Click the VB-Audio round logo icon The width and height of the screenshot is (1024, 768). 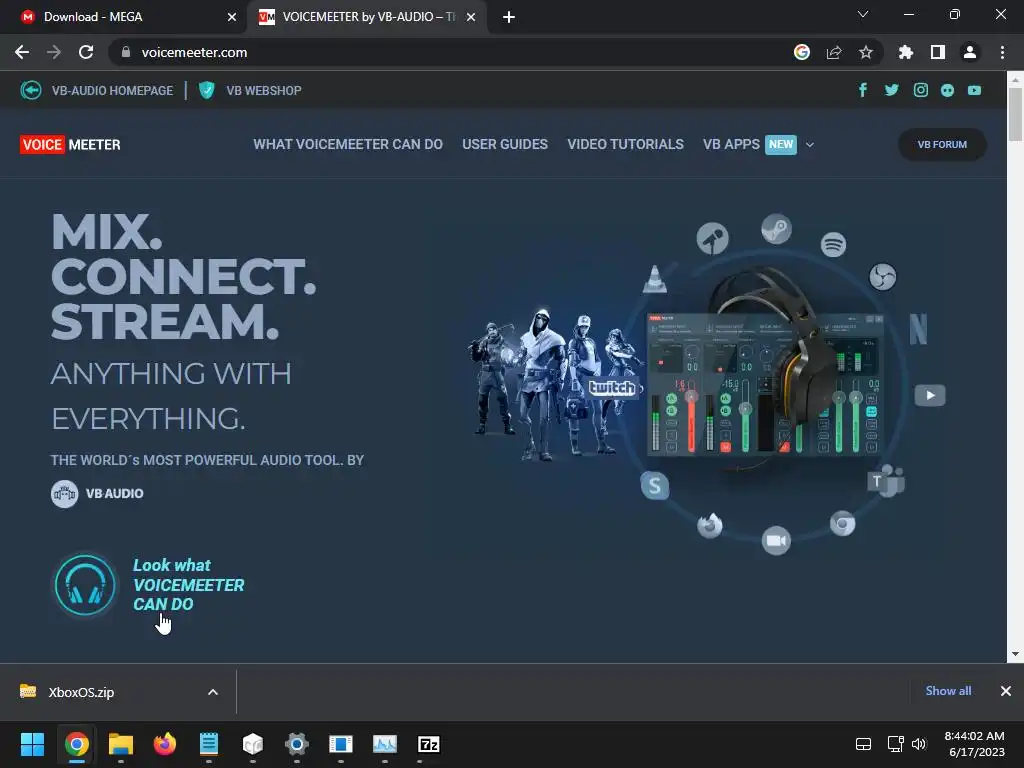click(x=64, y=494)
